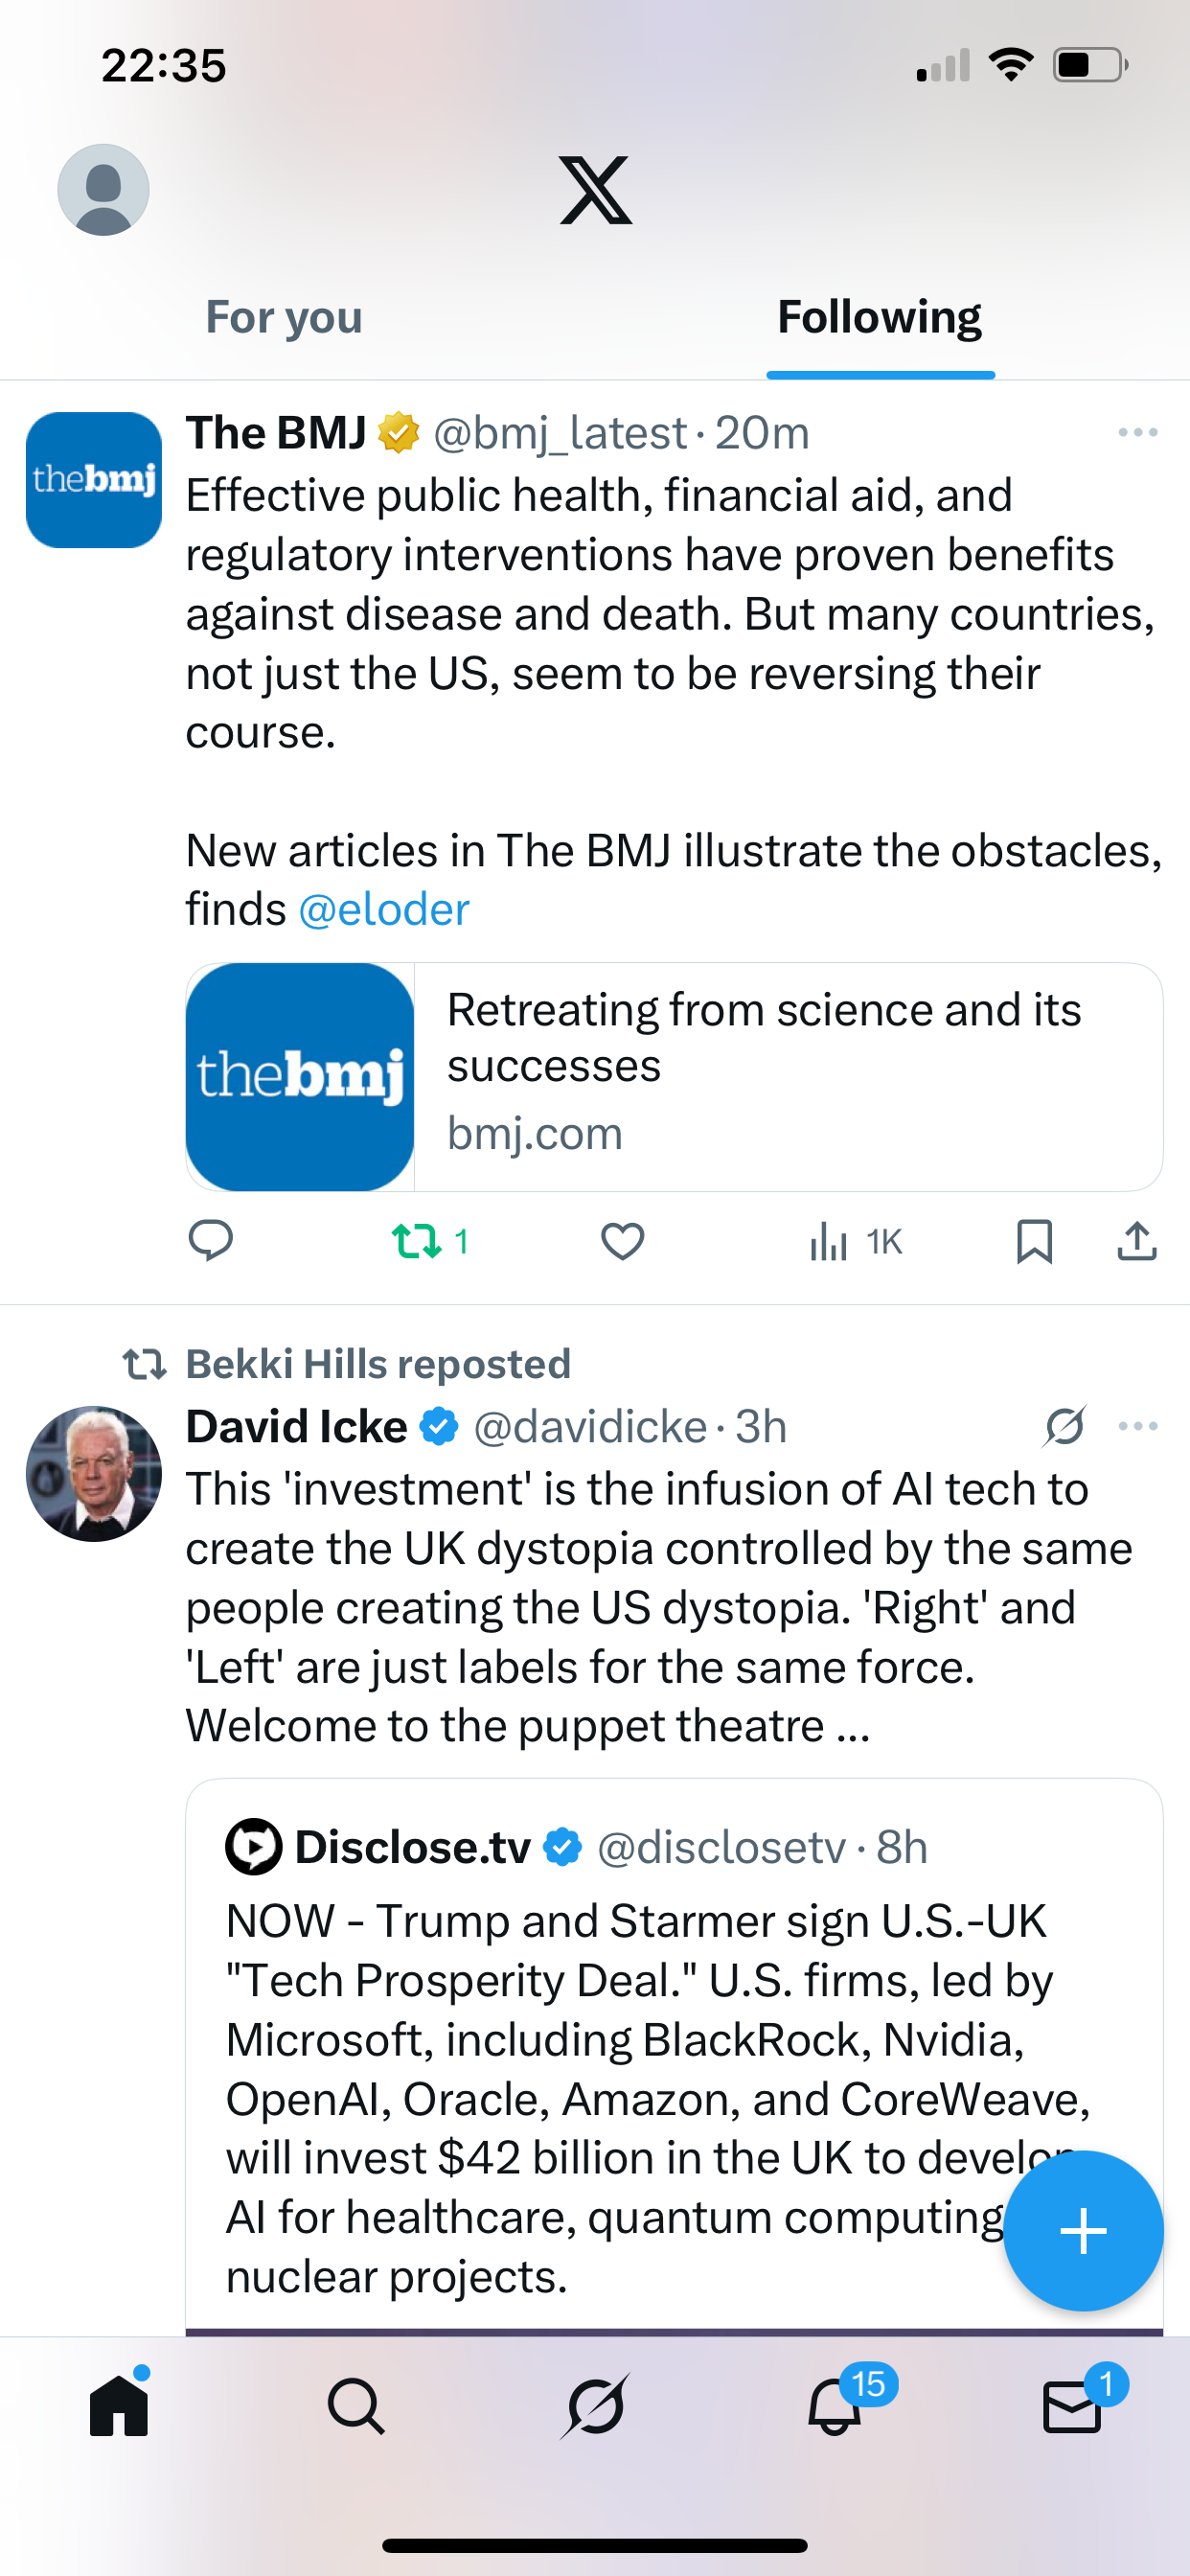Open more options for The BMJ post

coord(1138,433)
